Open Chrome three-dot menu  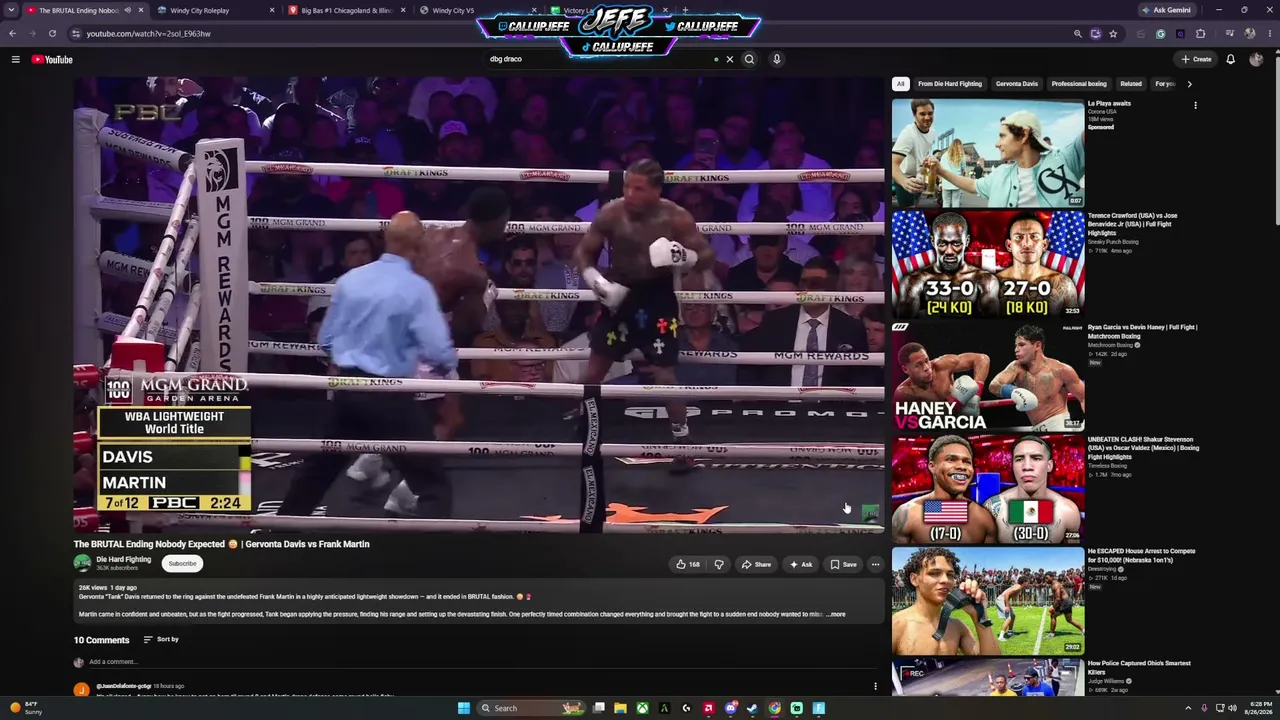click(1269, 33)
